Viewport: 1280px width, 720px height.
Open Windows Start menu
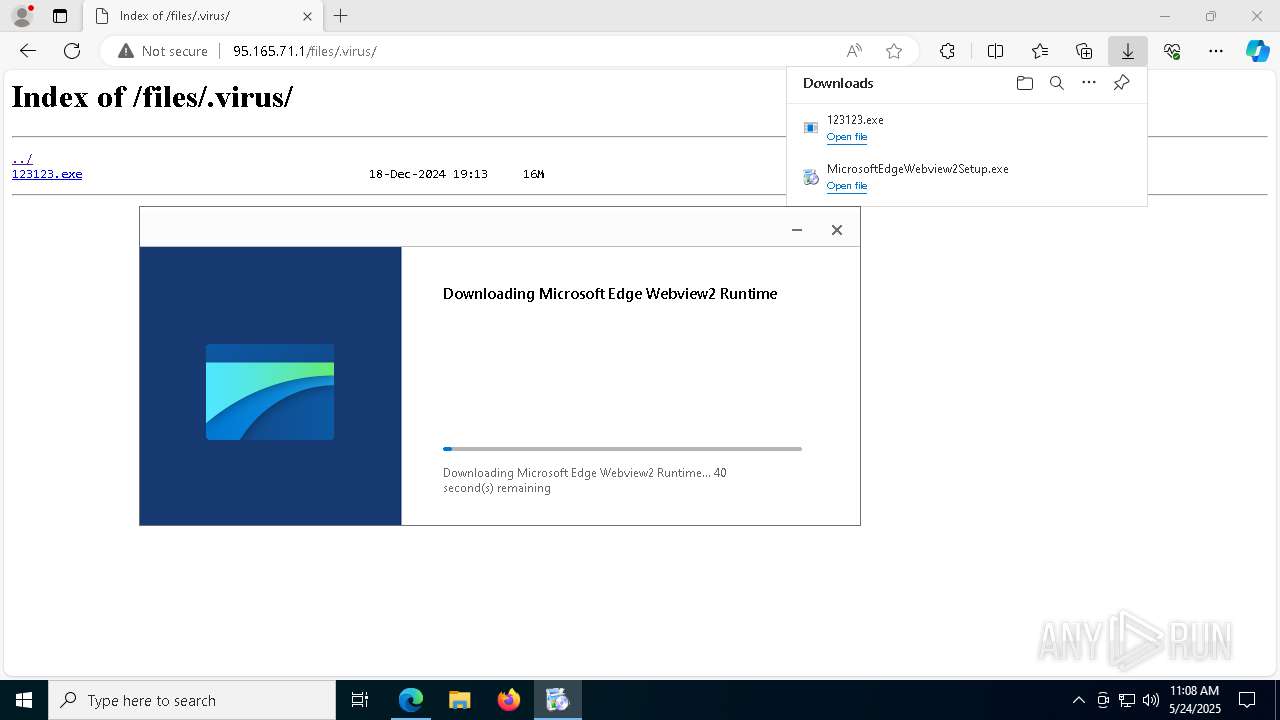coord(24,700)
